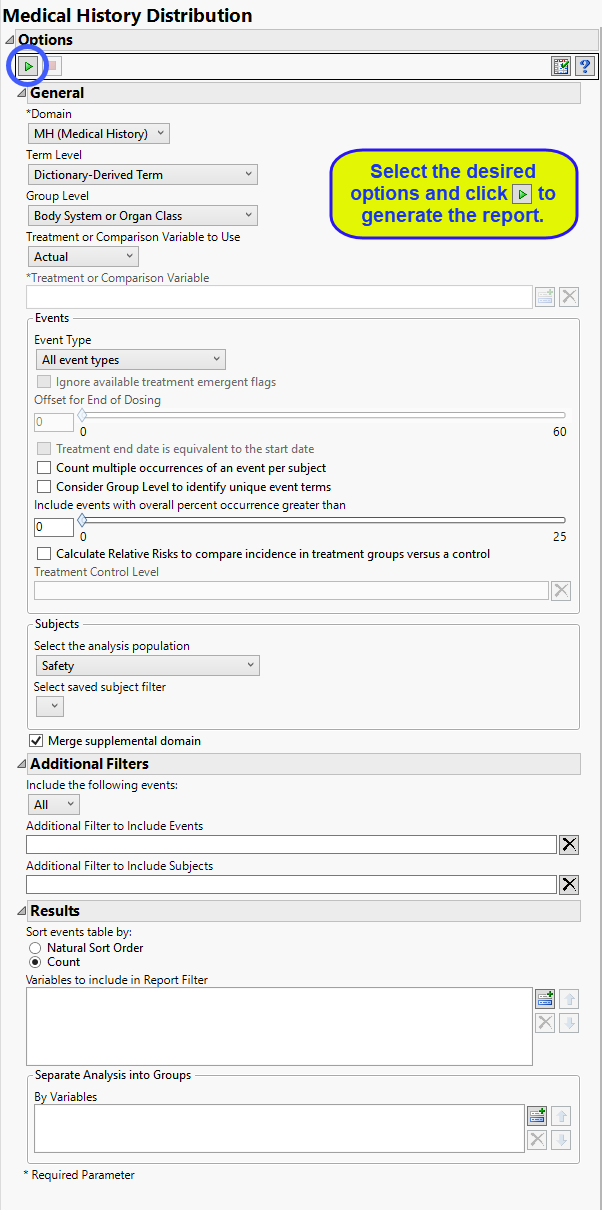Open the analysis population Safety dropdown
Screen dimensions: 602x1210
pyautogui.click(x=147, y=666)
